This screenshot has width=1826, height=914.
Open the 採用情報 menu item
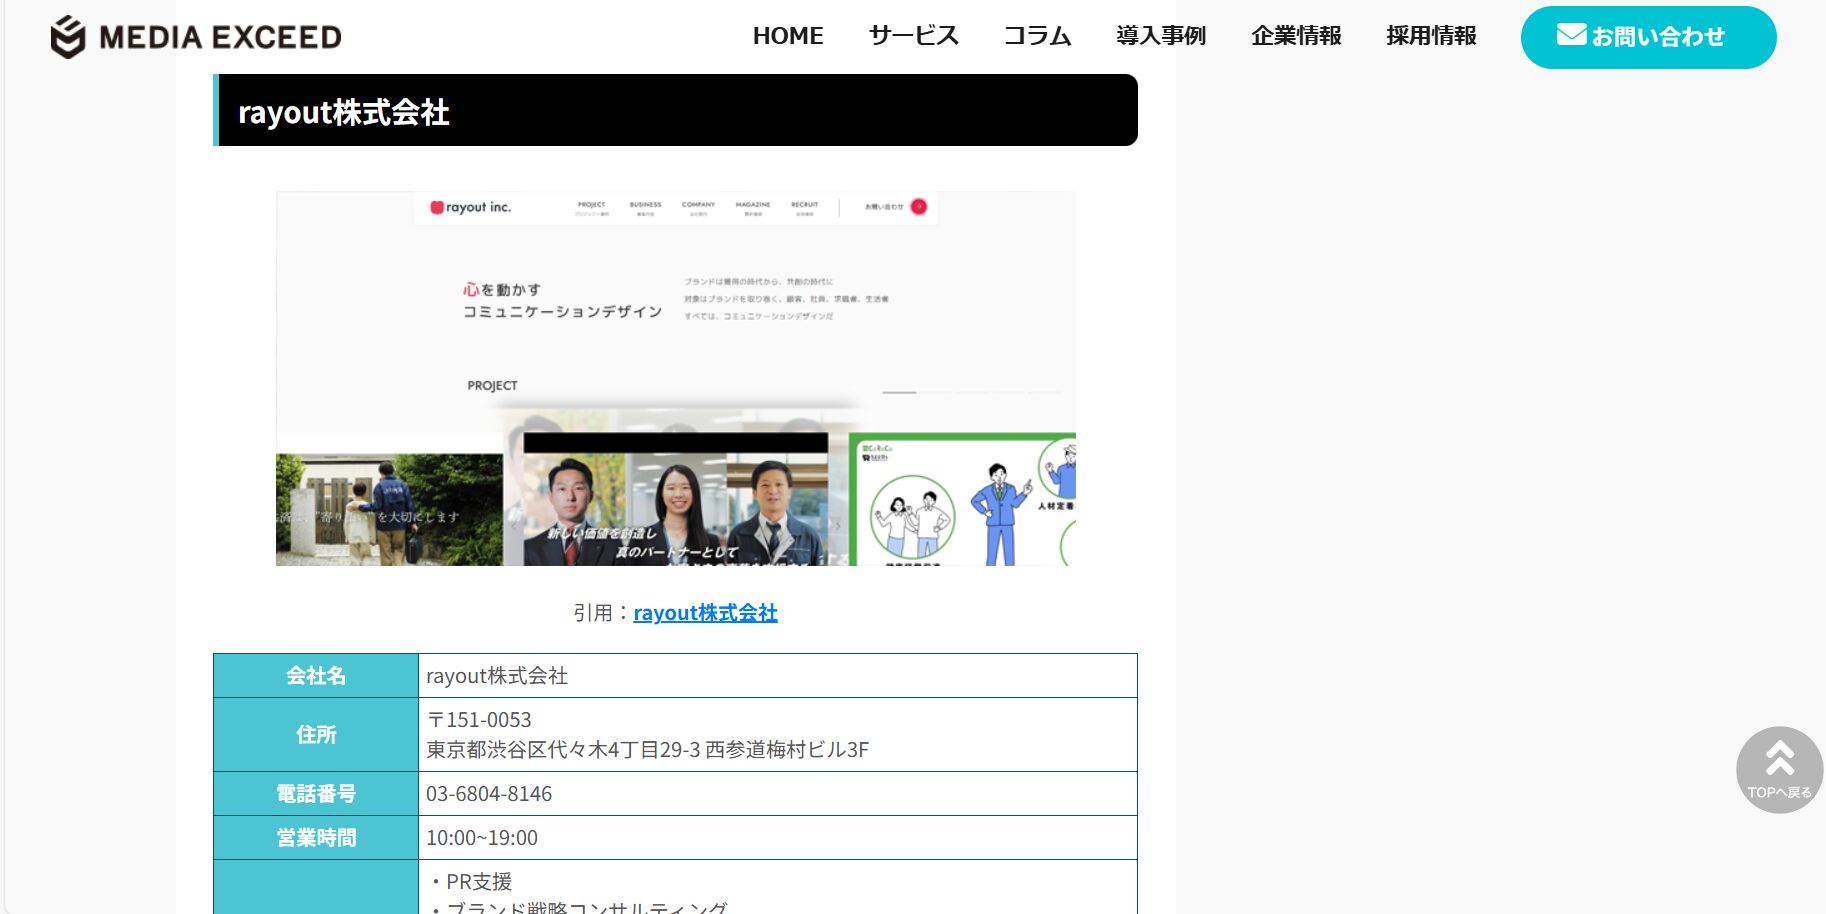(1431, 36)
